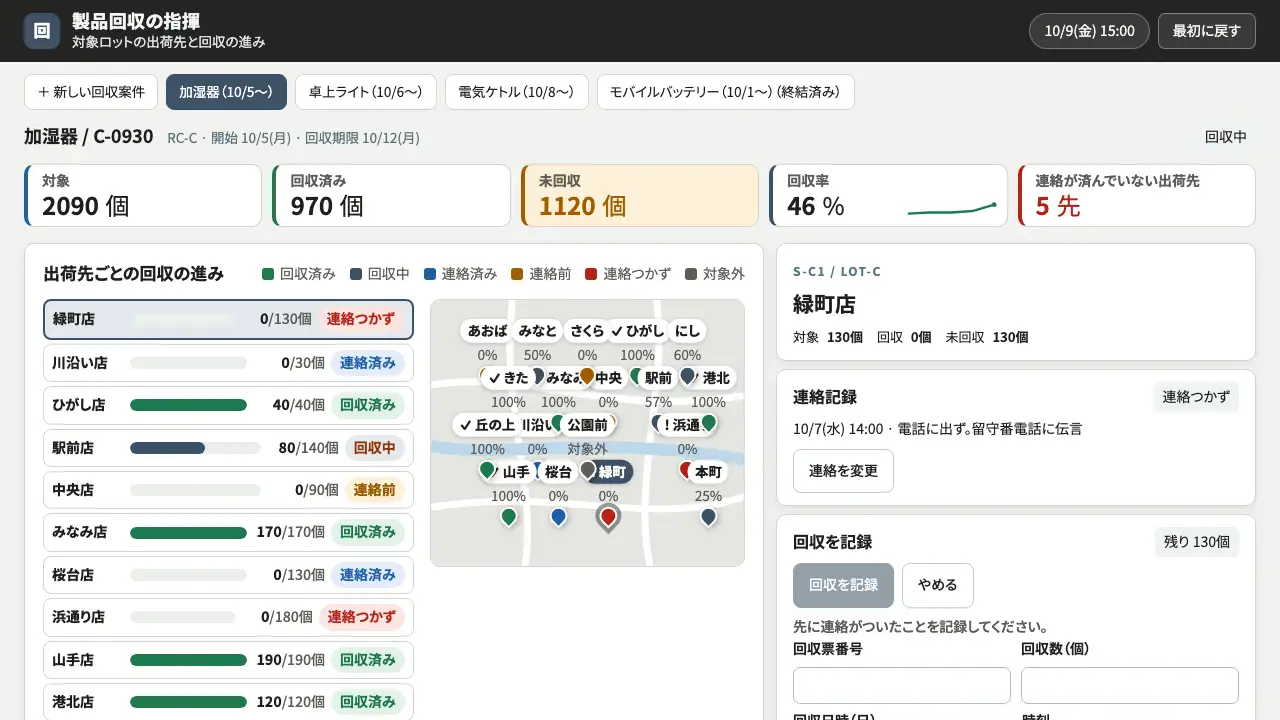The width and height of the screenshot is (1280, 720).
Task: Open the 連絡が済んでいない出荷先 card
Action: click(1137, 196)
